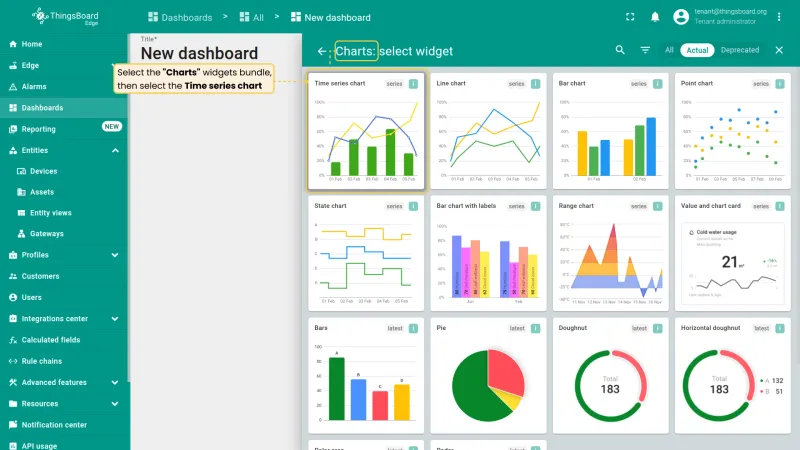Image resolution: width=800 pixels, height=450 pixels.
Task: Open info icon on Bar chart with labels
Action: (535, 206)
